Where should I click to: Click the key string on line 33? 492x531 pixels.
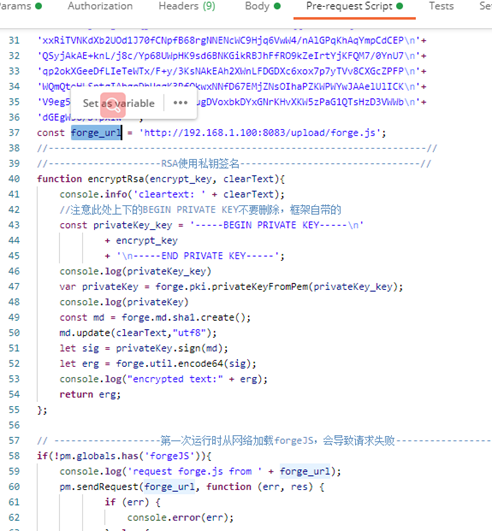(x=232, y=71)
